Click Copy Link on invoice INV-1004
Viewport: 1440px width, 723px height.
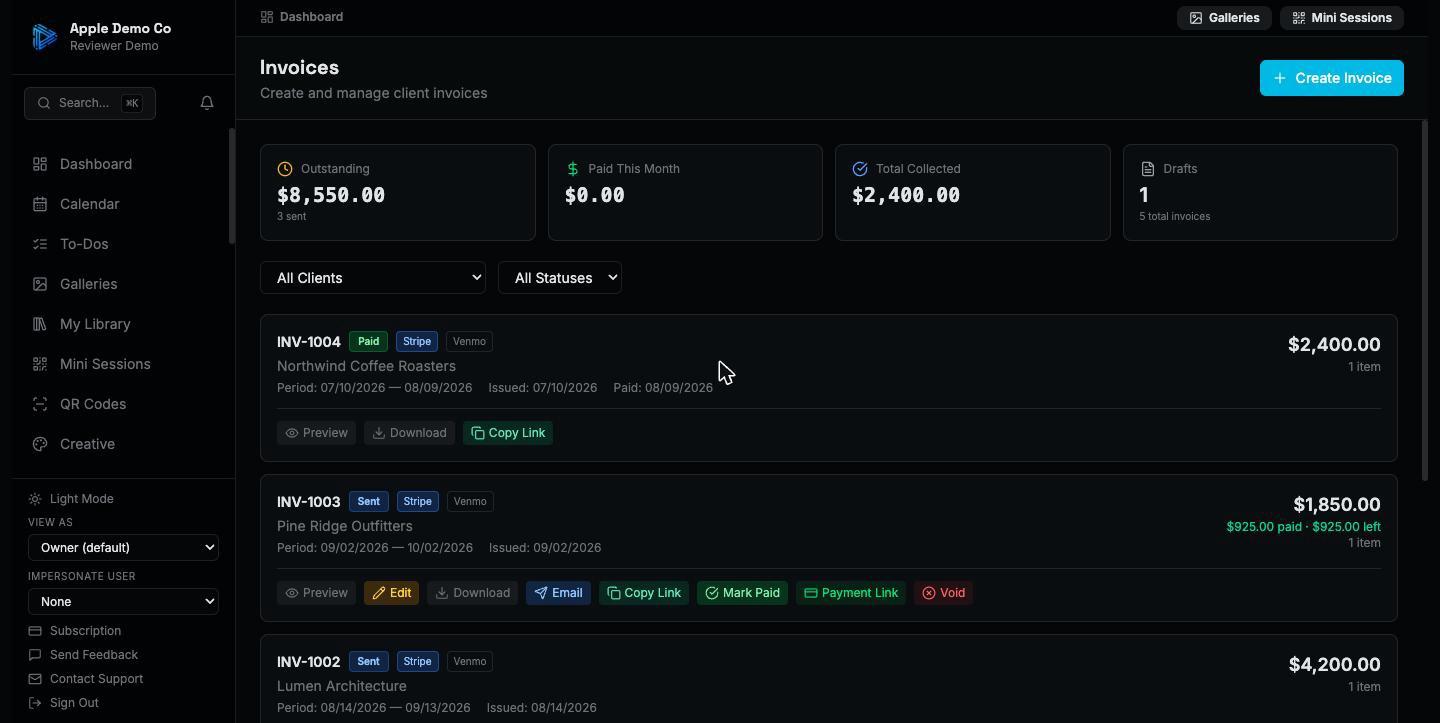(x=508, y=433)
